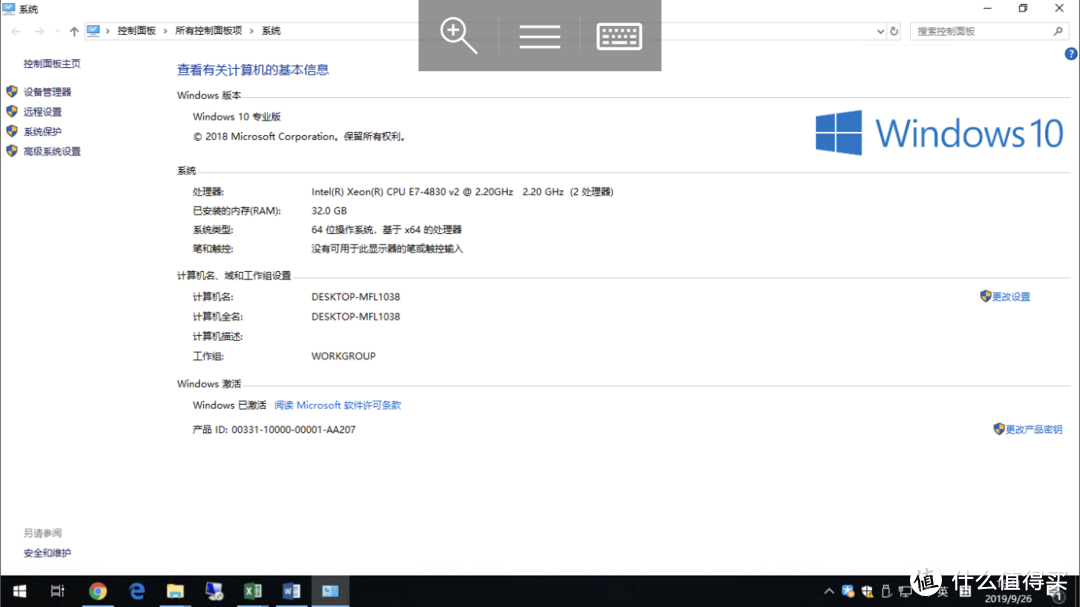Viewport: 1080px width, 607px height.
Task: Open the remote session hamburger menu
Action: pos(539,36)
